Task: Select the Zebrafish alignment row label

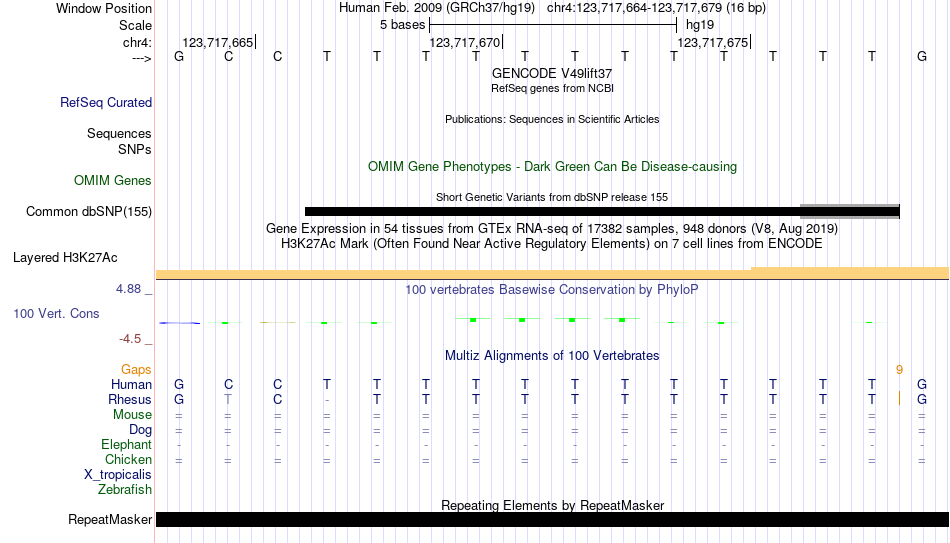Action: [x=125, y=490]
